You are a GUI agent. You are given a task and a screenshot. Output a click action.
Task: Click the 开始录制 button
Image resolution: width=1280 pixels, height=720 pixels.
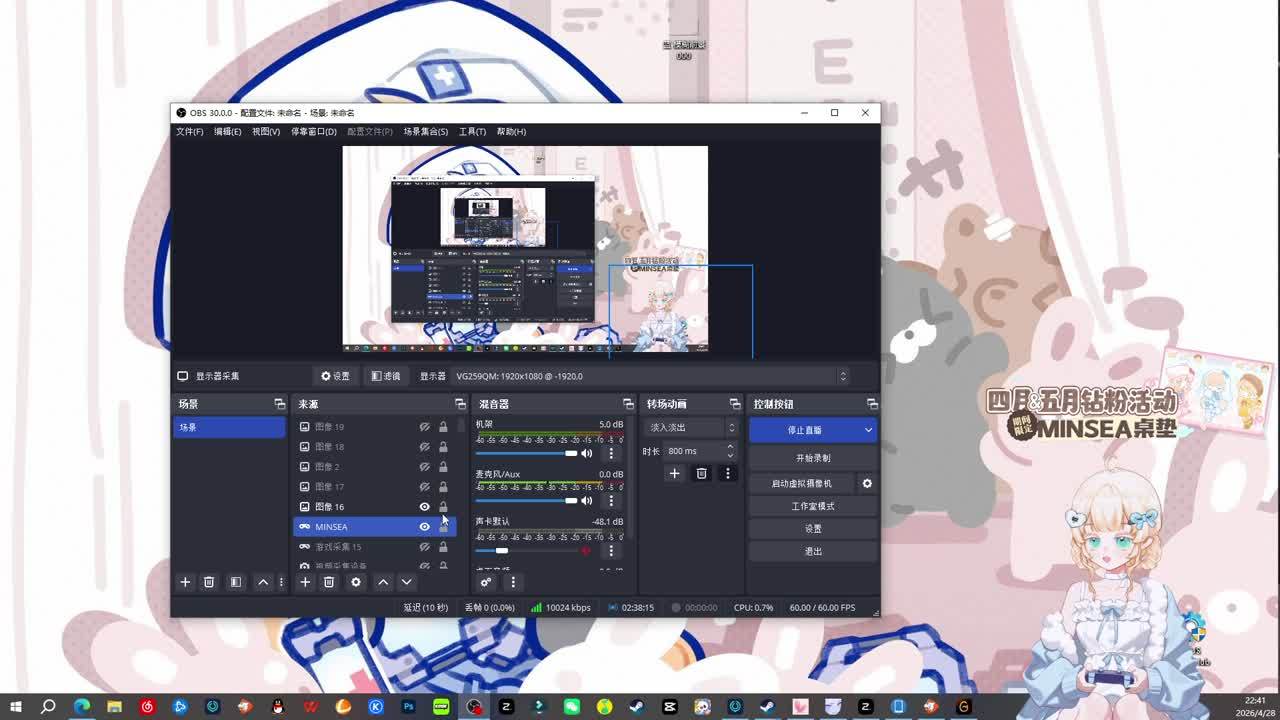coord(812,458)
